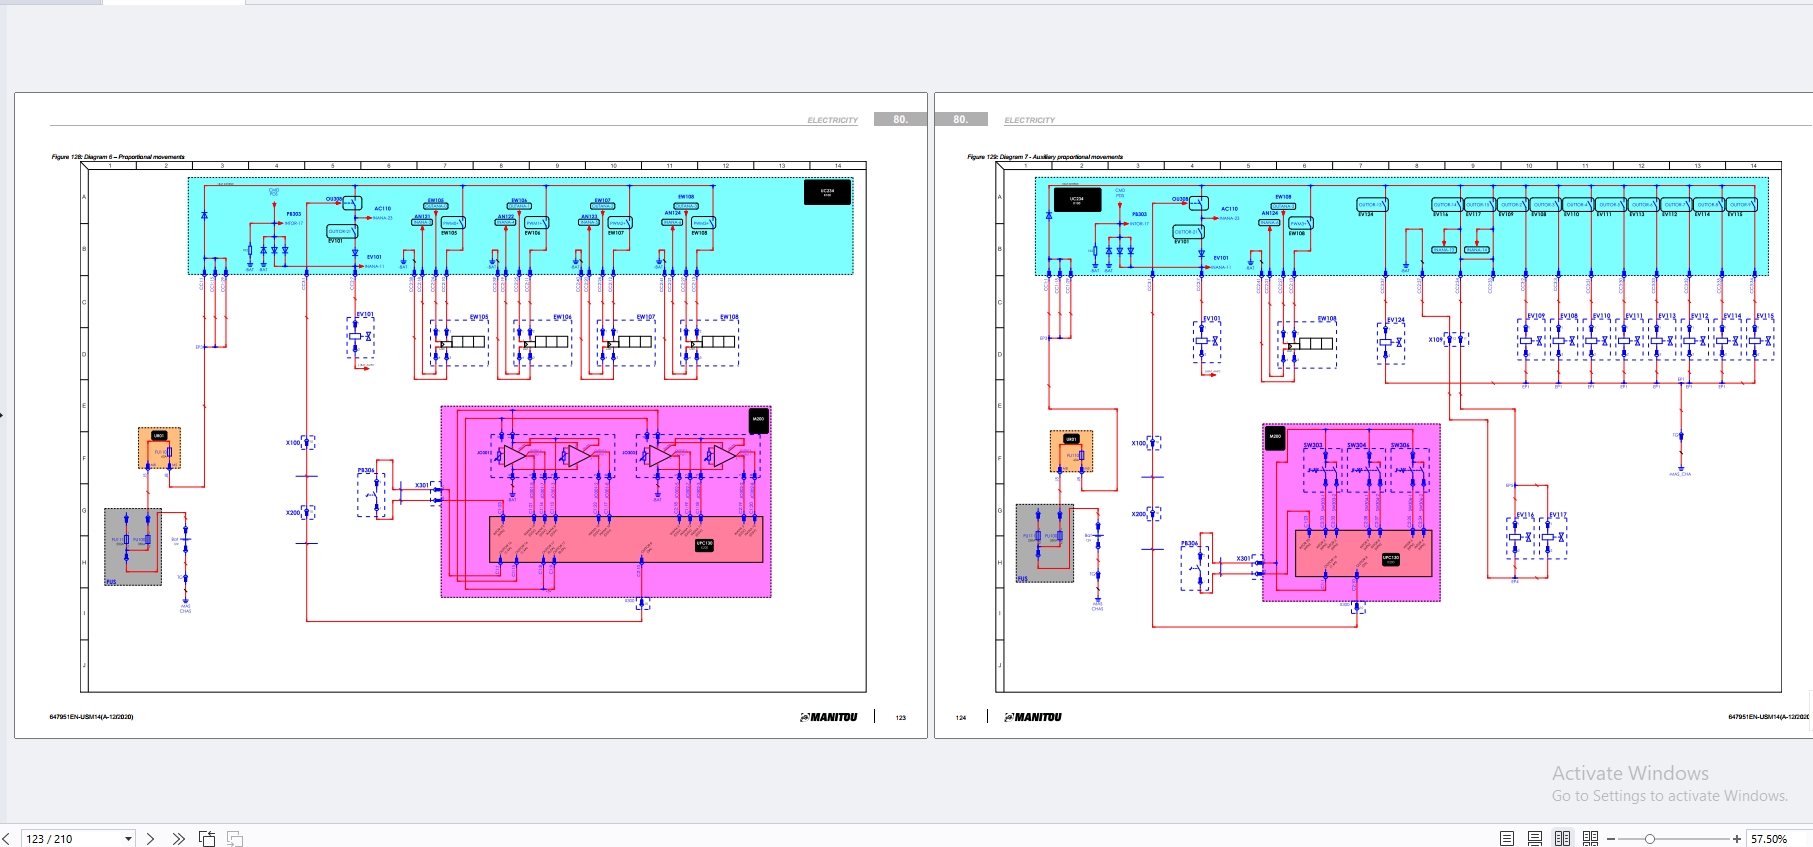Click the previous view icon
Image resolution: width=1813 pixels, height=847 pixels.
(x=207, y=838)
